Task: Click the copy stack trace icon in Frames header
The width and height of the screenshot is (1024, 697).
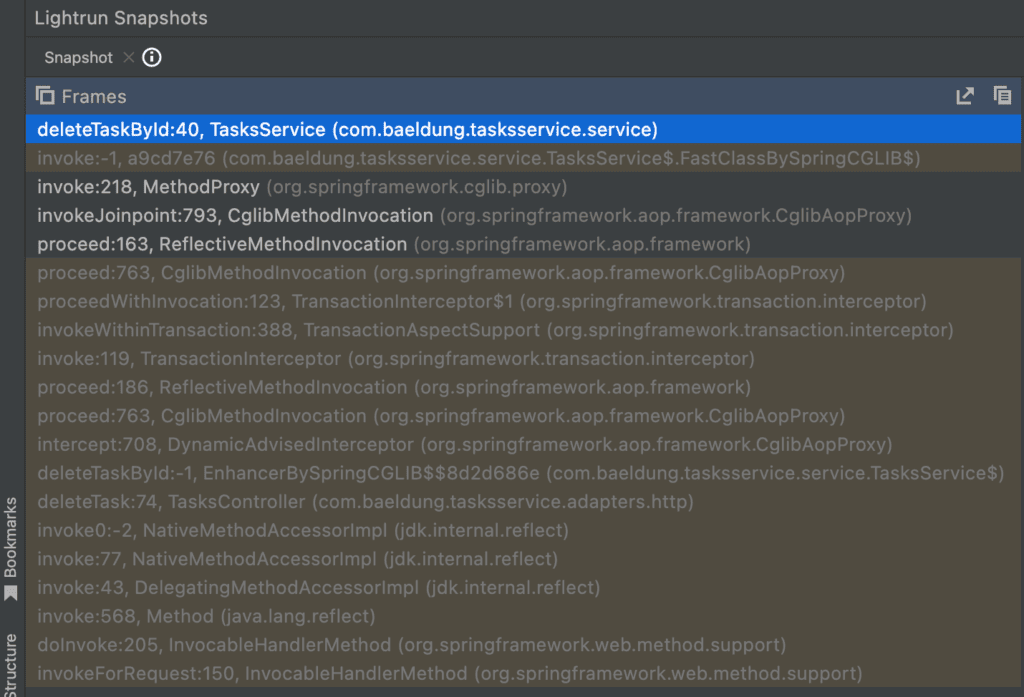Action: point(1004,95)
